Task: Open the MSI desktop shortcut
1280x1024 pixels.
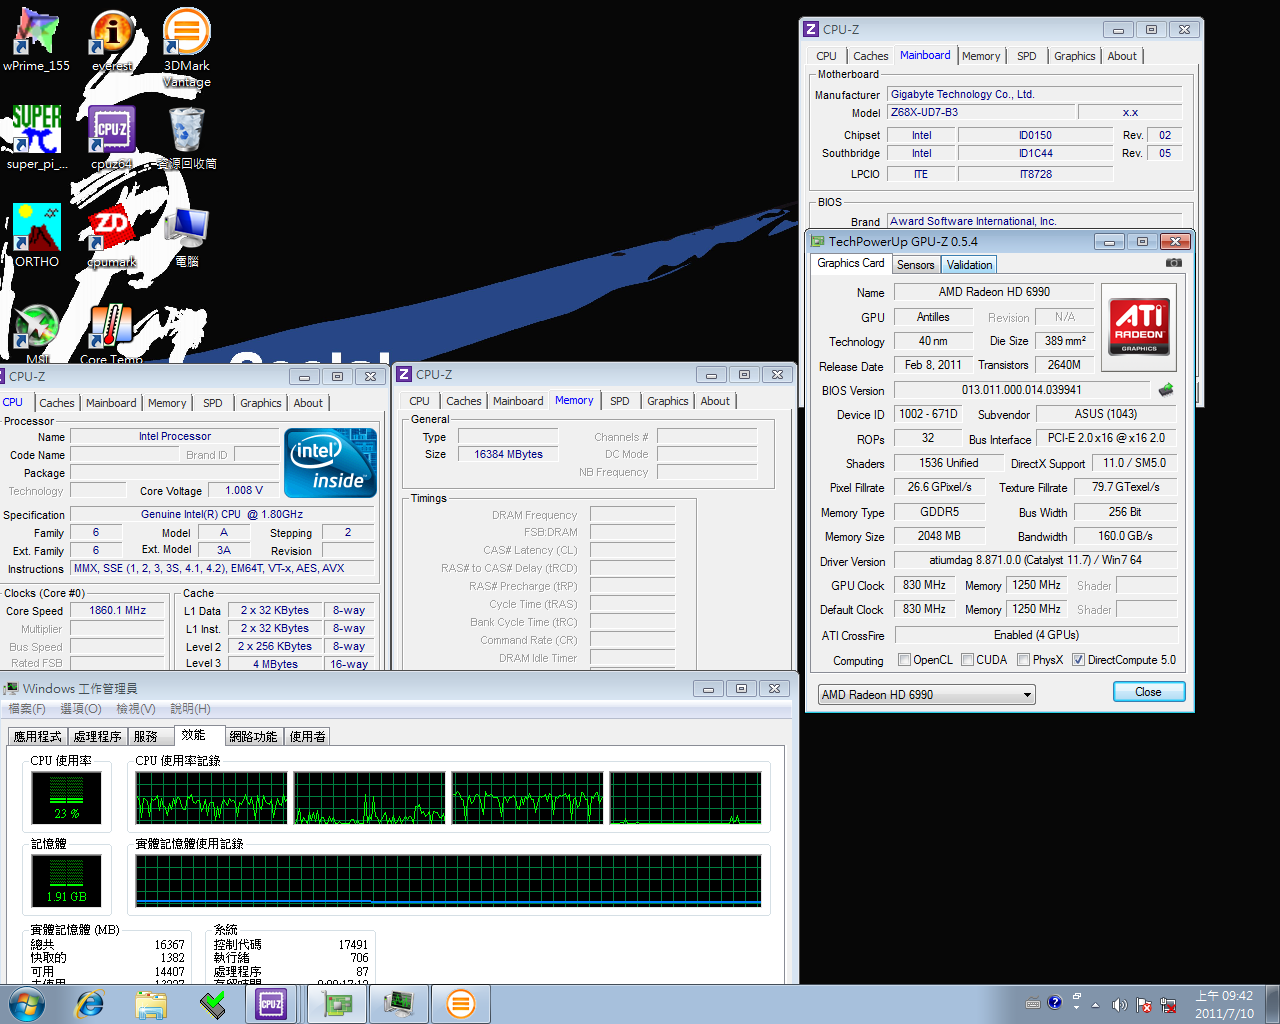Action: click(x=37, y=334)
